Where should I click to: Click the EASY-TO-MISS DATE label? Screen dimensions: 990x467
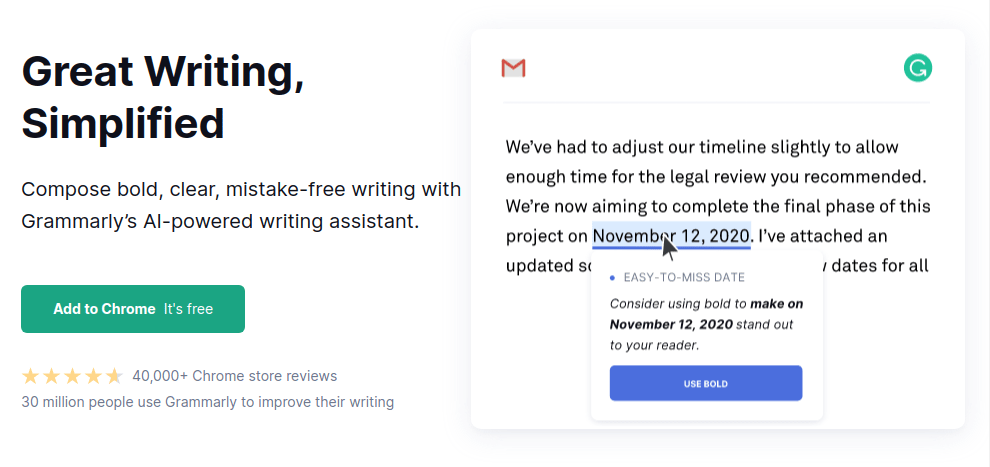(684, 278)
